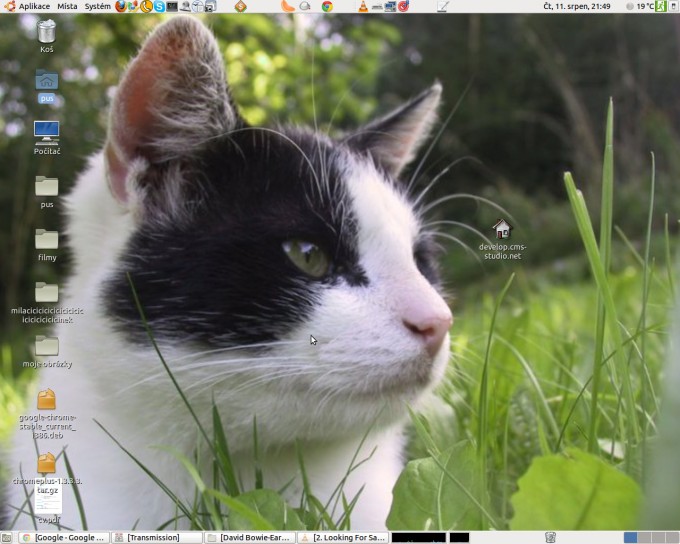Open the date and time calendar
Image resolution: width=680 pixels, height=544 pixels.
[577, 6]
